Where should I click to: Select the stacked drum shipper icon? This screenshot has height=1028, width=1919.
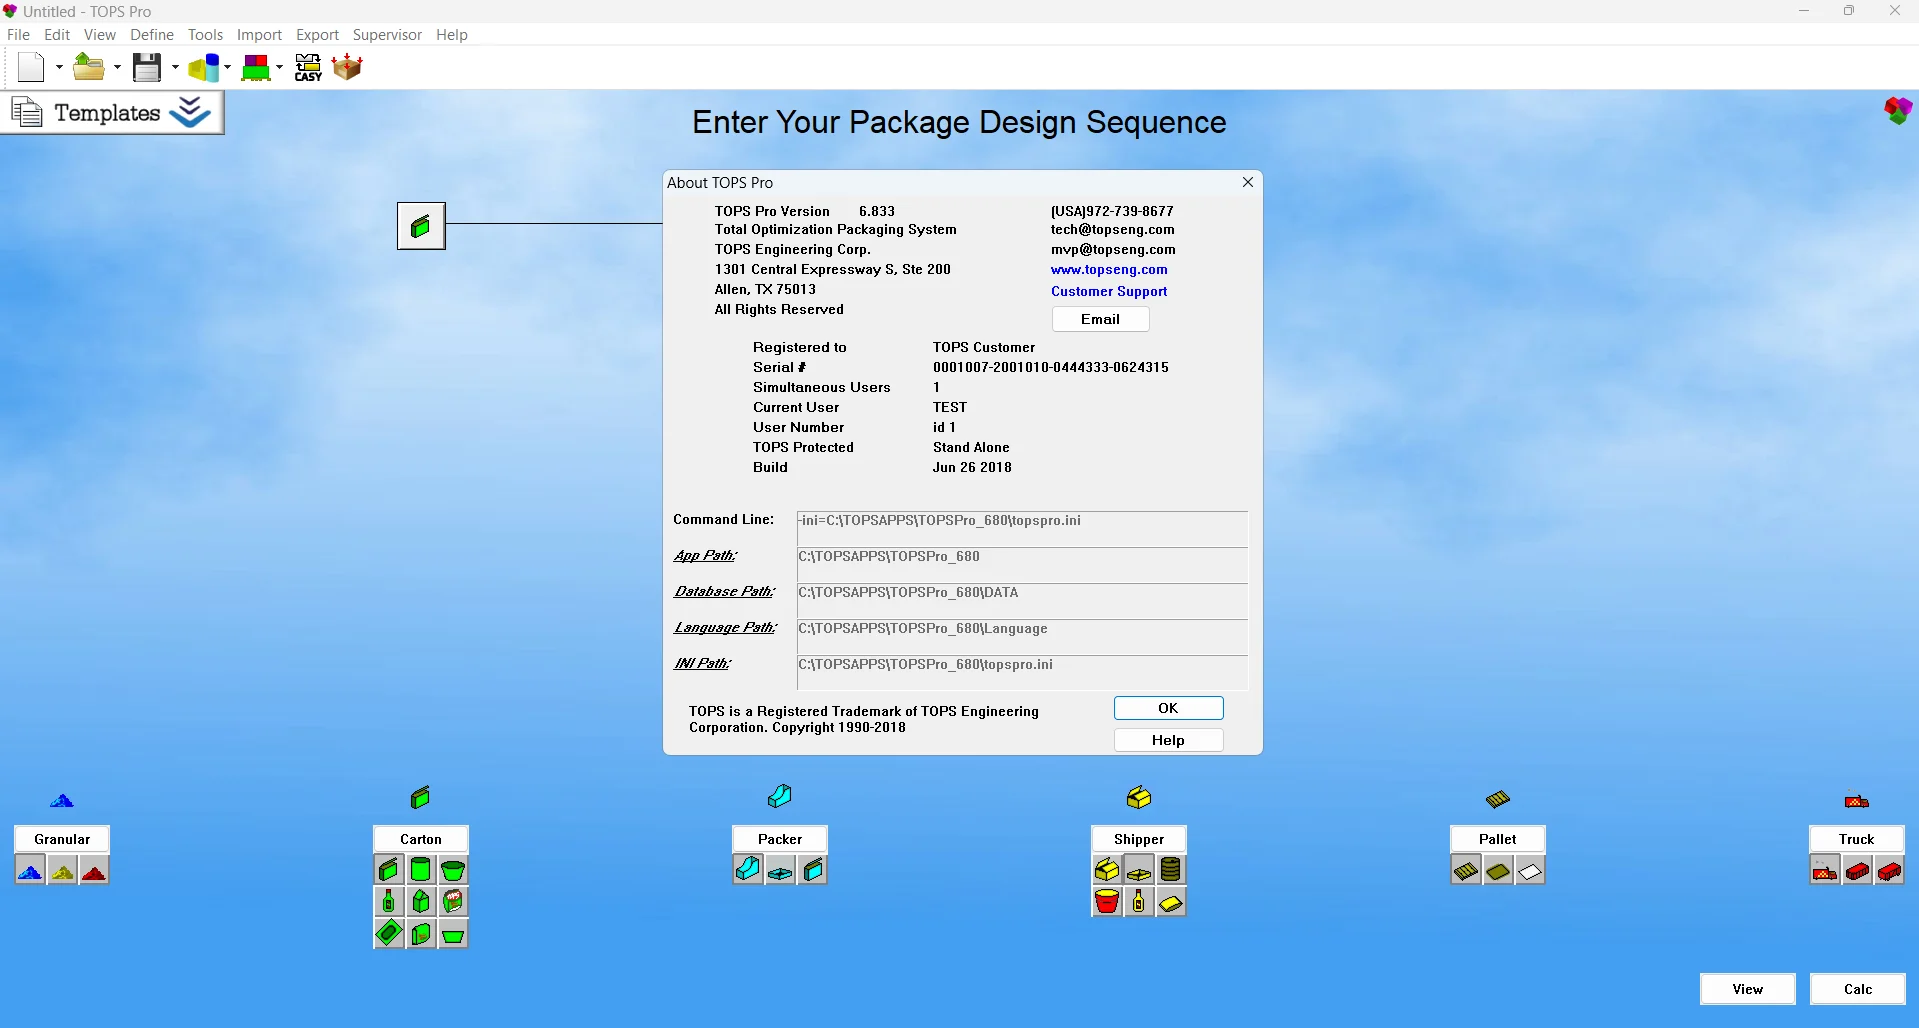(1171, 870)
